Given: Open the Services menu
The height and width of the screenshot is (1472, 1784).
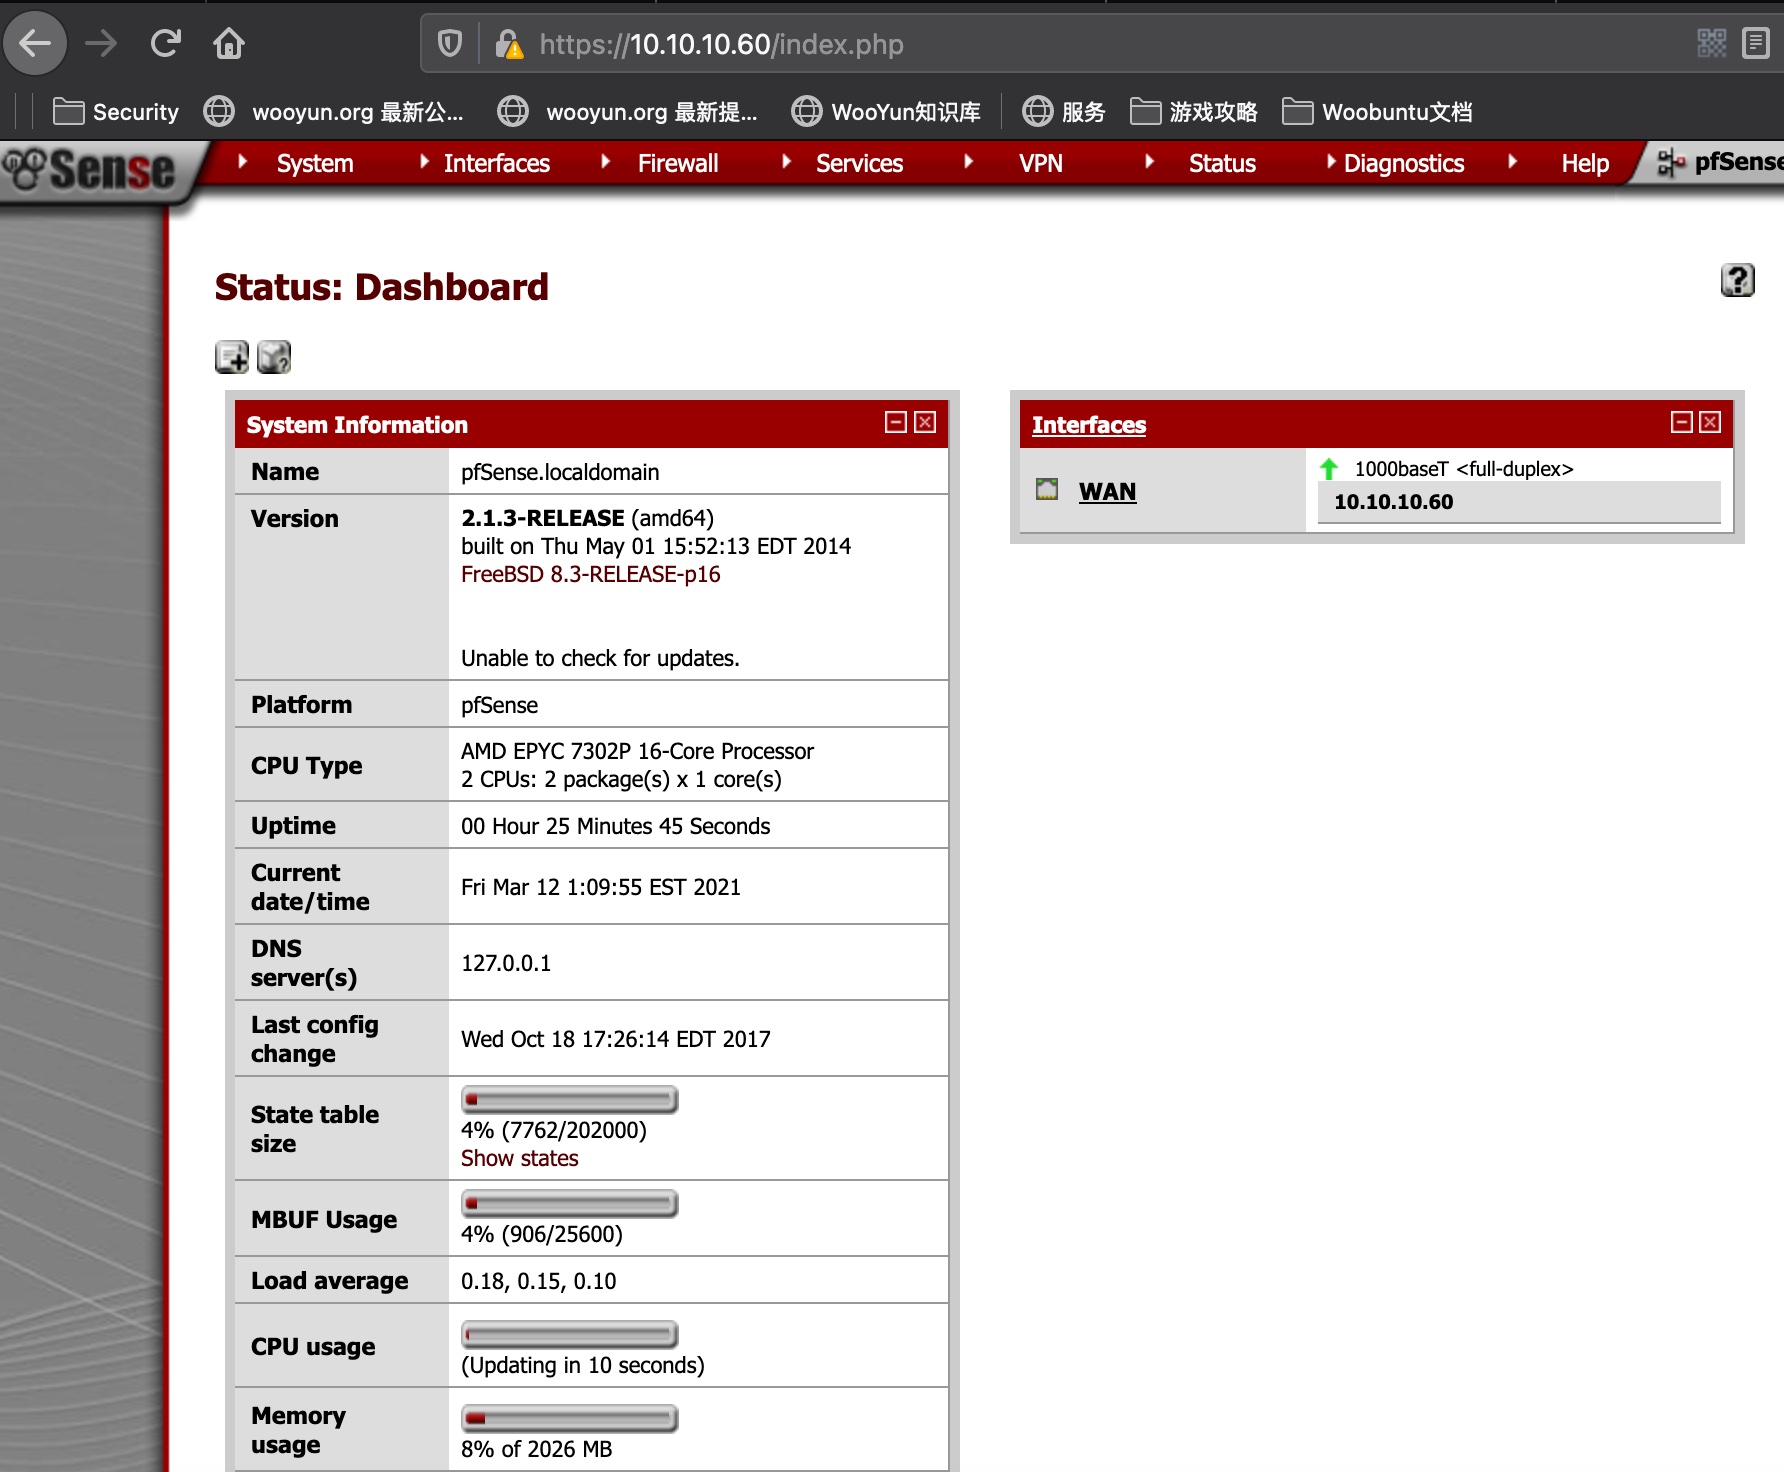Looking at the screenshot, I should tap(859, 163).
